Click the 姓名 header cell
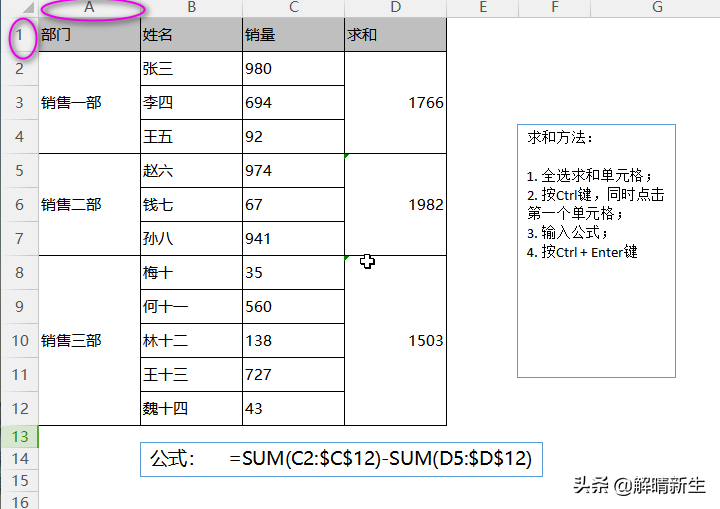The image size is (720, 509). (191, 34)
